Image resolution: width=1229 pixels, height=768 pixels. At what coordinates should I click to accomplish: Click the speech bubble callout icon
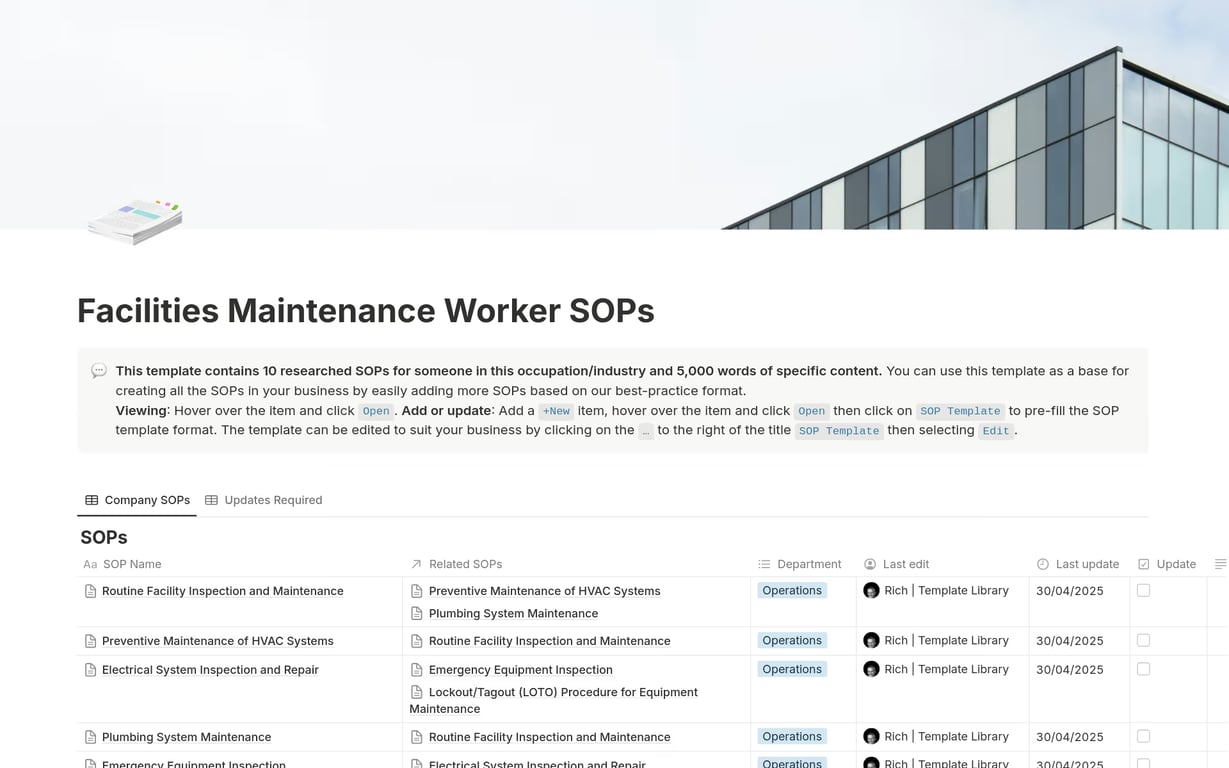click(x=99, y=371)
